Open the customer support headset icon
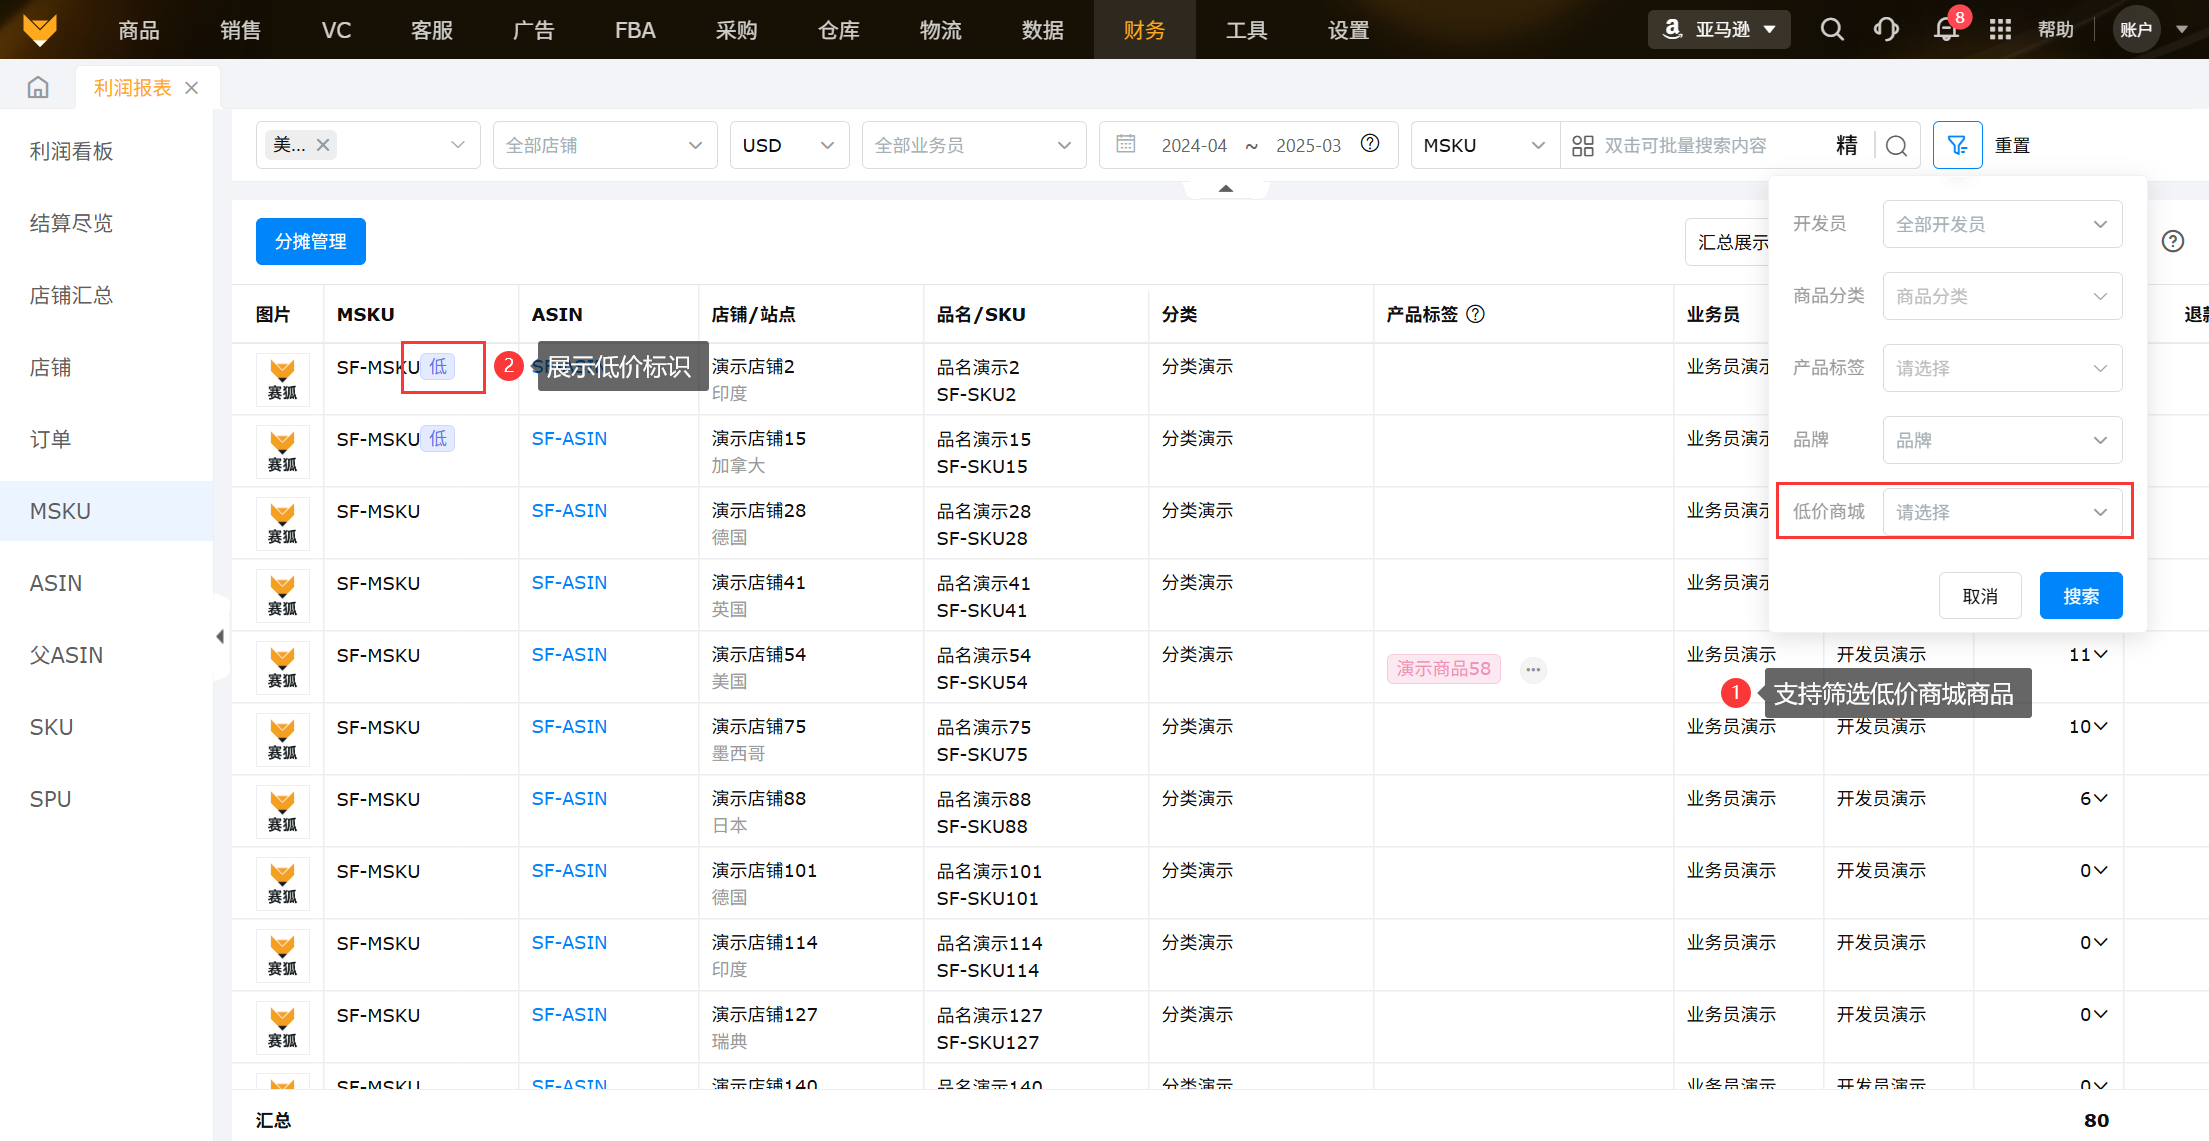Image resolution: width=2209 pixels, height=1141 pixels. click(x=1886, y=30)
